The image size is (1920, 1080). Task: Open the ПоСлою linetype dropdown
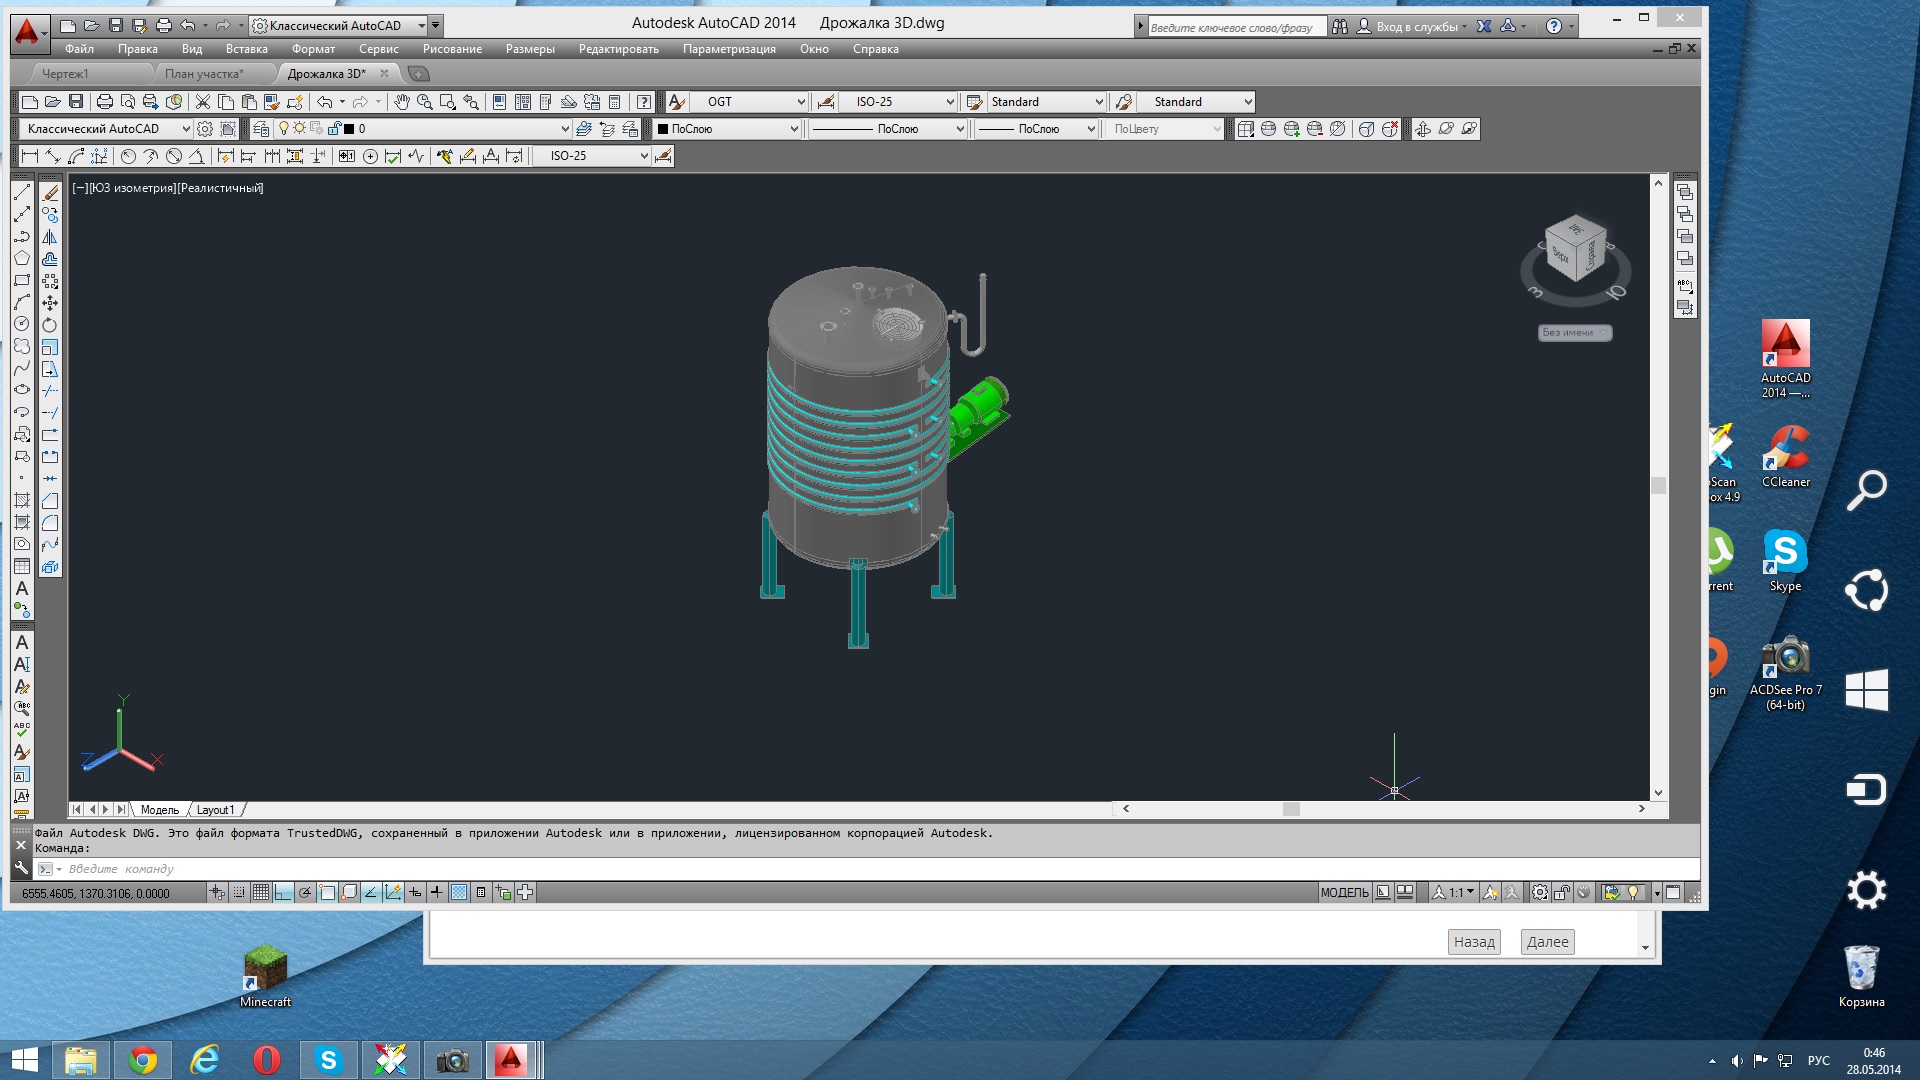tap(888, 129)
